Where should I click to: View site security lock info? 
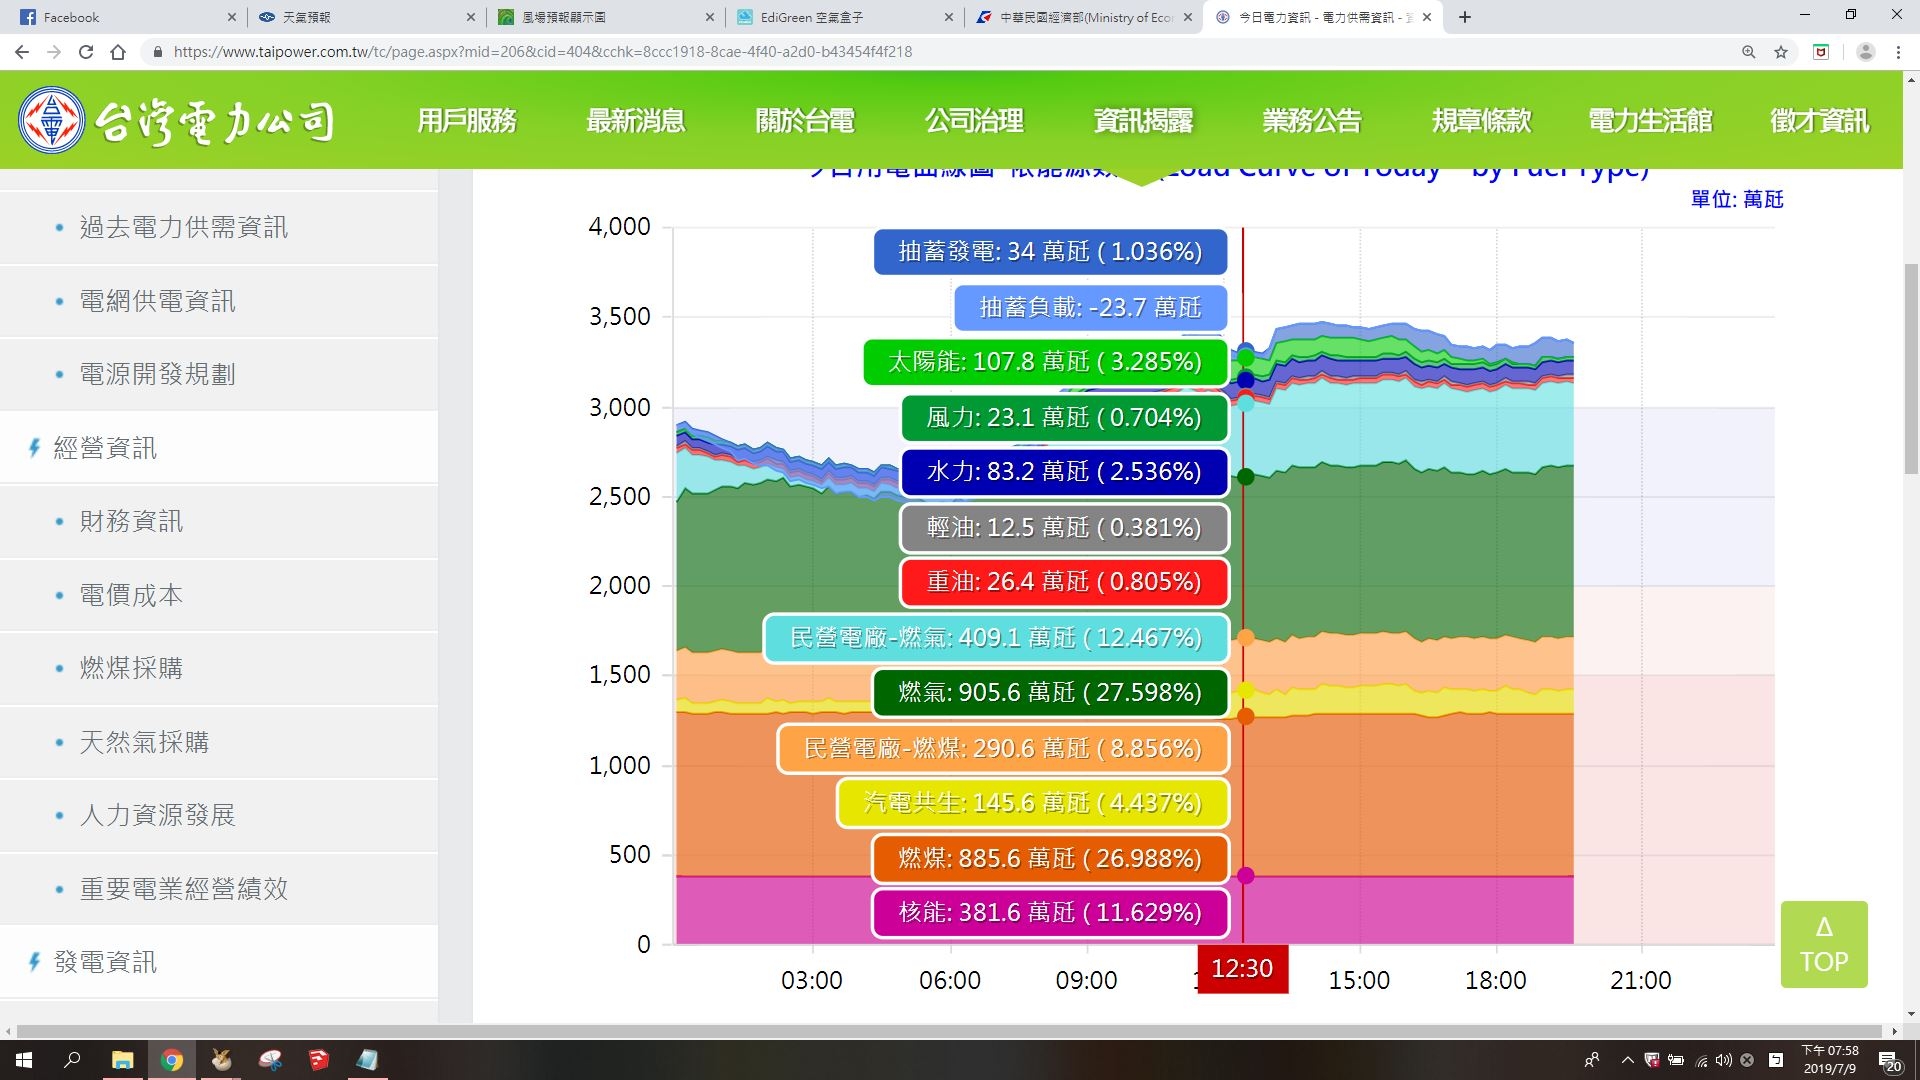(157, 52)
